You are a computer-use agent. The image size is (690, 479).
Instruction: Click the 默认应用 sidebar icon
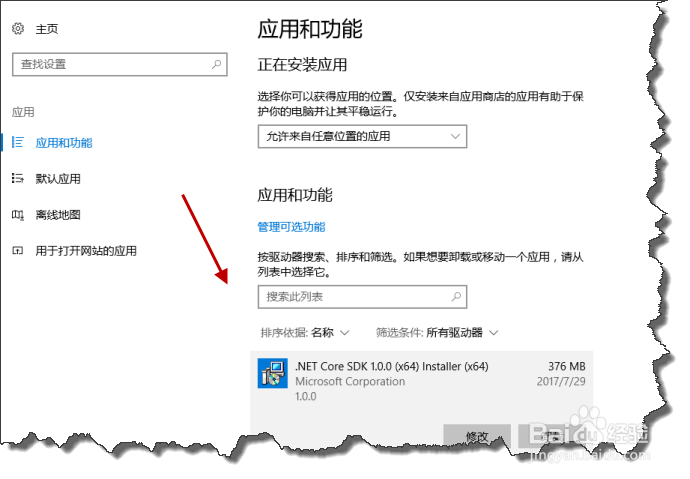point(18,178)
